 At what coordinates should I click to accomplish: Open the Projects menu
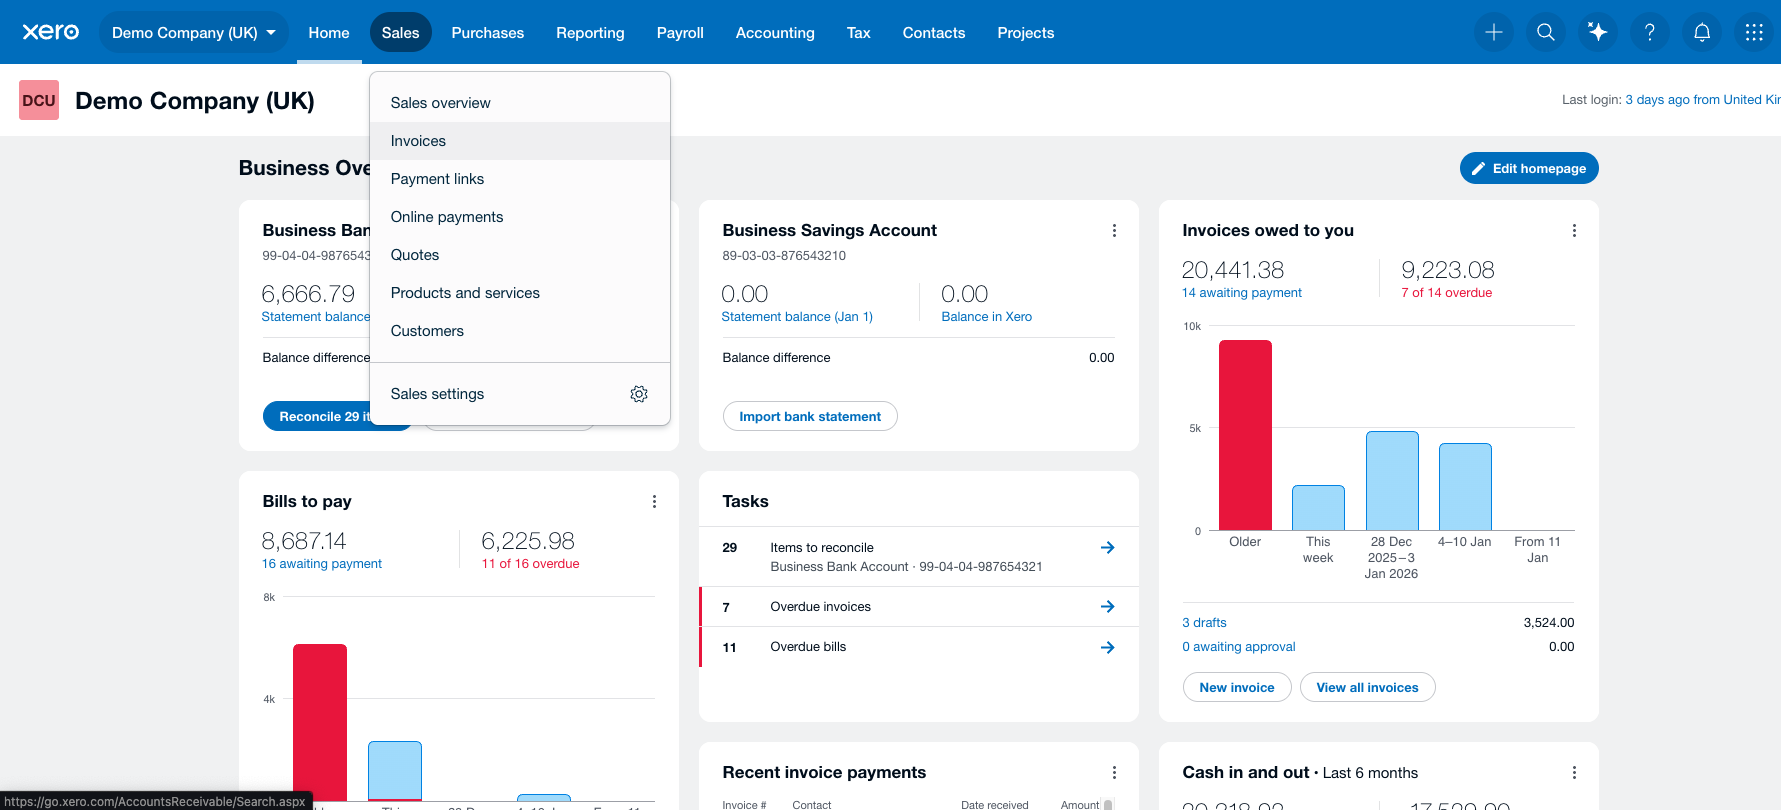click(x=1026, y=32)
